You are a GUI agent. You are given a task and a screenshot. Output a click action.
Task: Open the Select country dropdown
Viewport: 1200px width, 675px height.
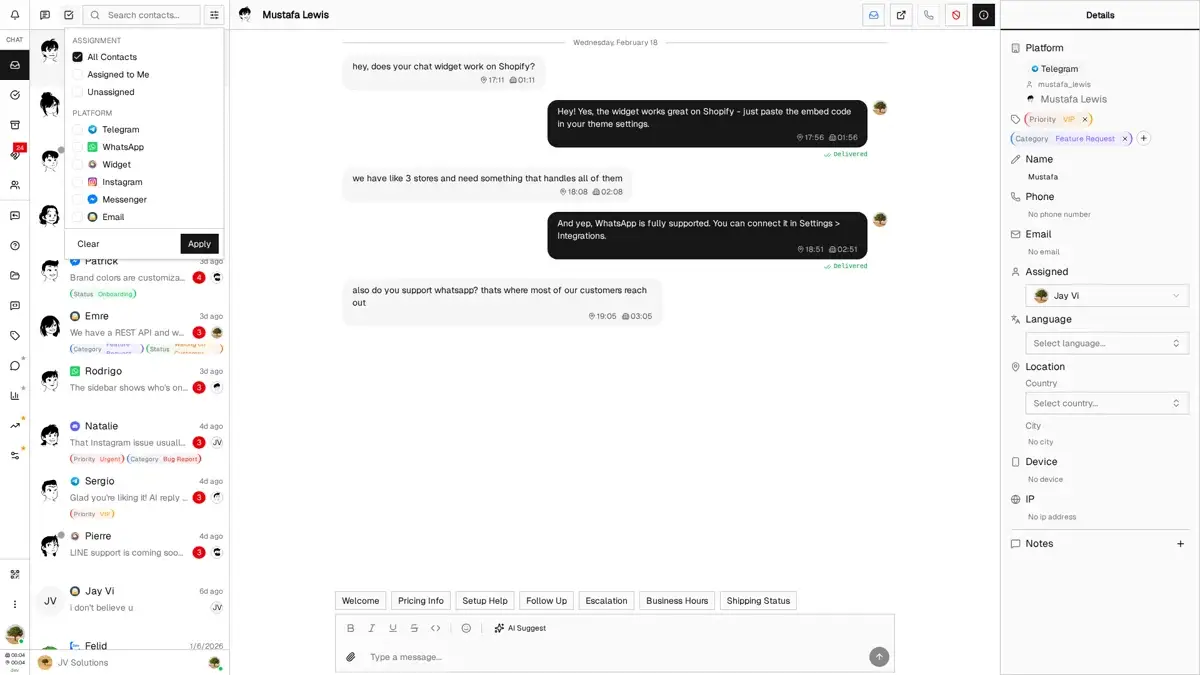click(x=1107, y=403)
